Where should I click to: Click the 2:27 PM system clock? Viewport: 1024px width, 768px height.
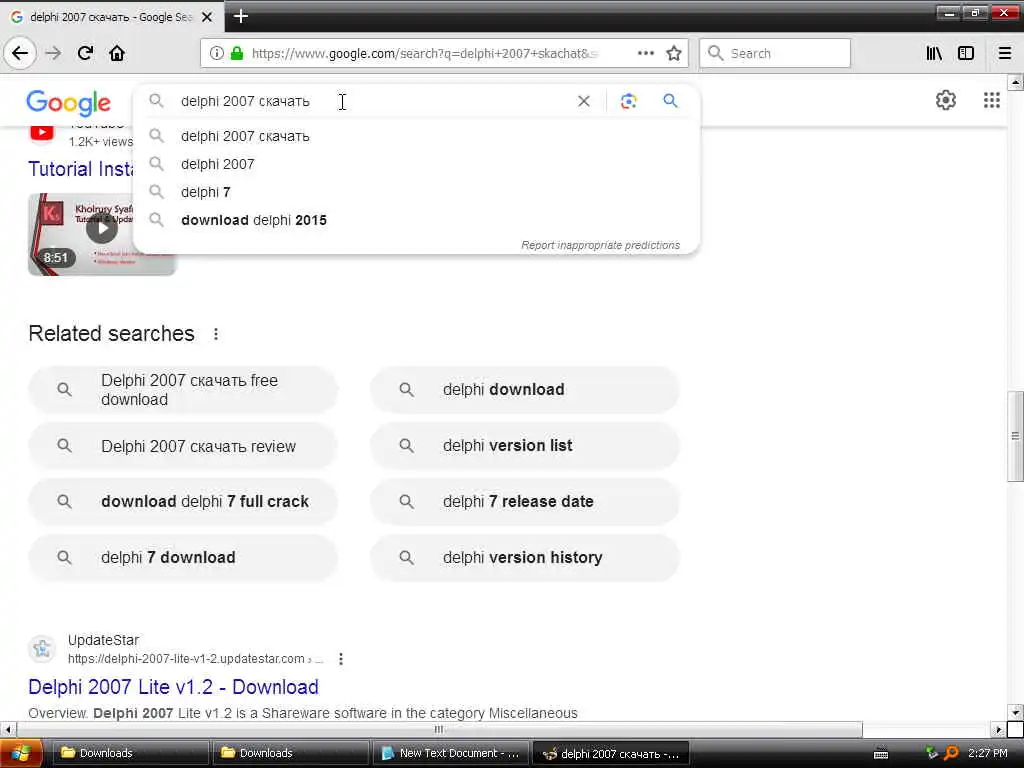click(987, 753)
